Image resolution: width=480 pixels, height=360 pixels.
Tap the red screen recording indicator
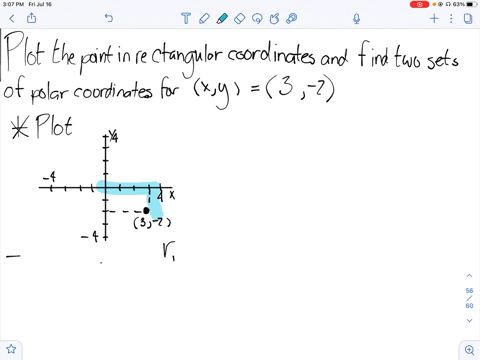tap(419, 4)
